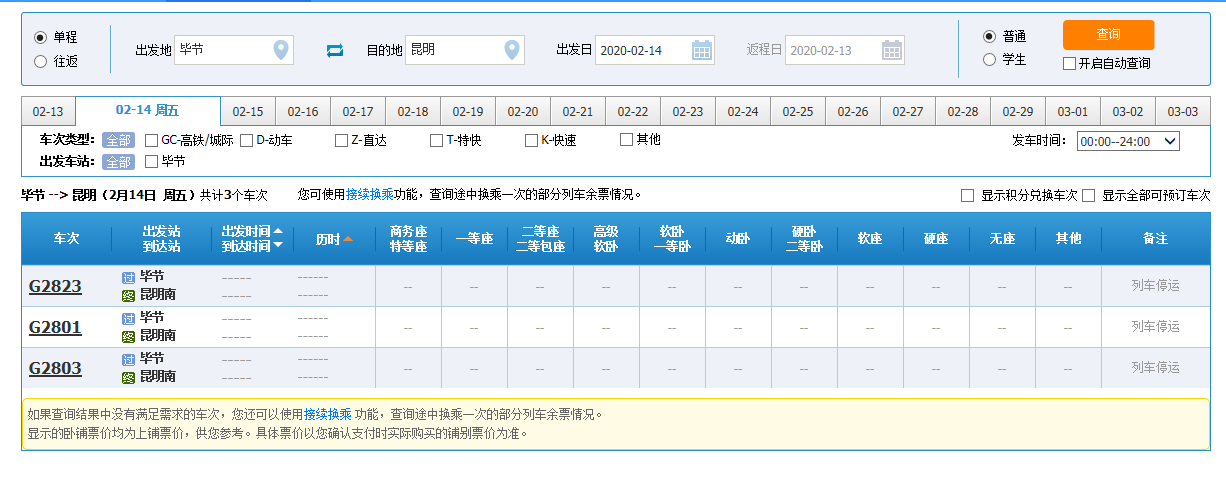Enable 显示全部可预订车次 checkbox
The image size is (1226, 503).
click(1088, 195)
